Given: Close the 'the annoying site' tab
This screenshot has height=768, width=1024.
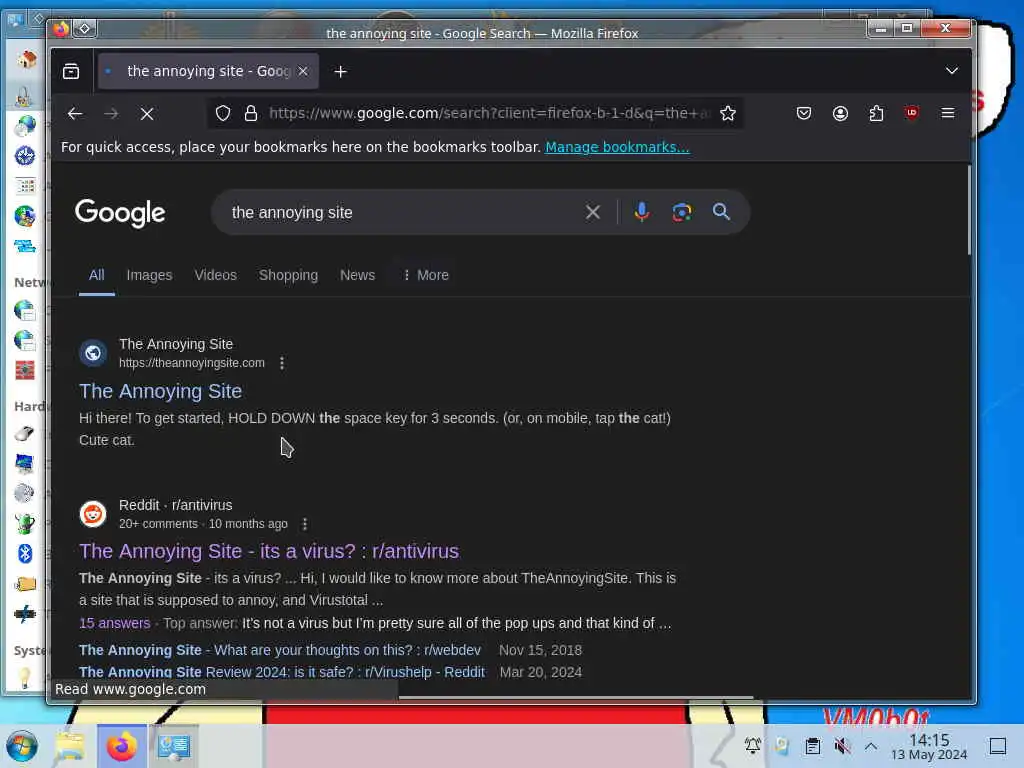Looking at the screenshot, I should [x=303, y=71].
